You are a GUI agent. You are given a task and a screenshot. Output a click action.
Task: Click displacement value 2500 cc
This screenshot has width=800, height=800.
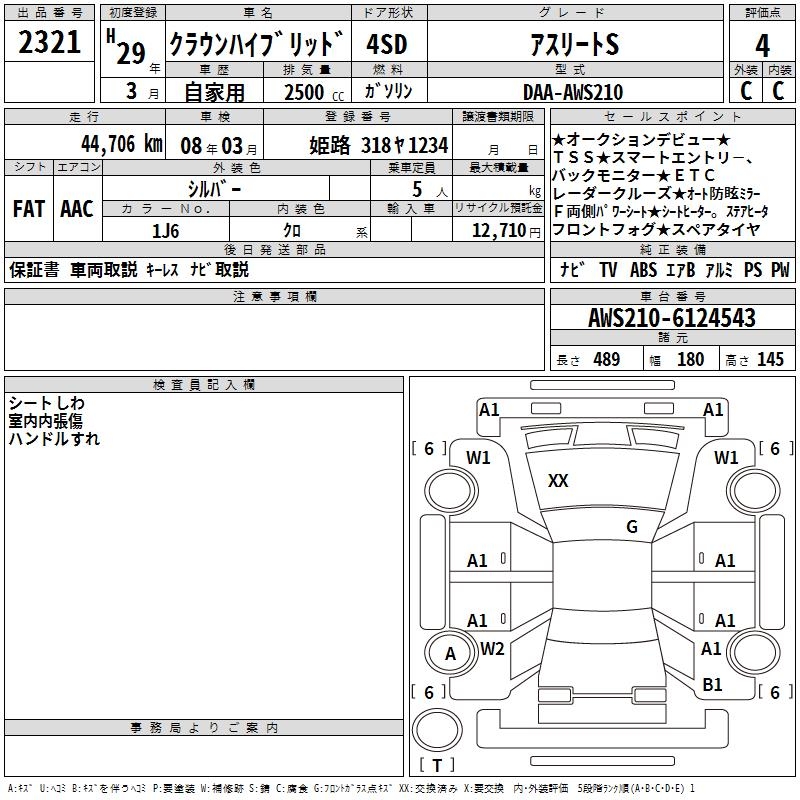[x=314, y=92]
